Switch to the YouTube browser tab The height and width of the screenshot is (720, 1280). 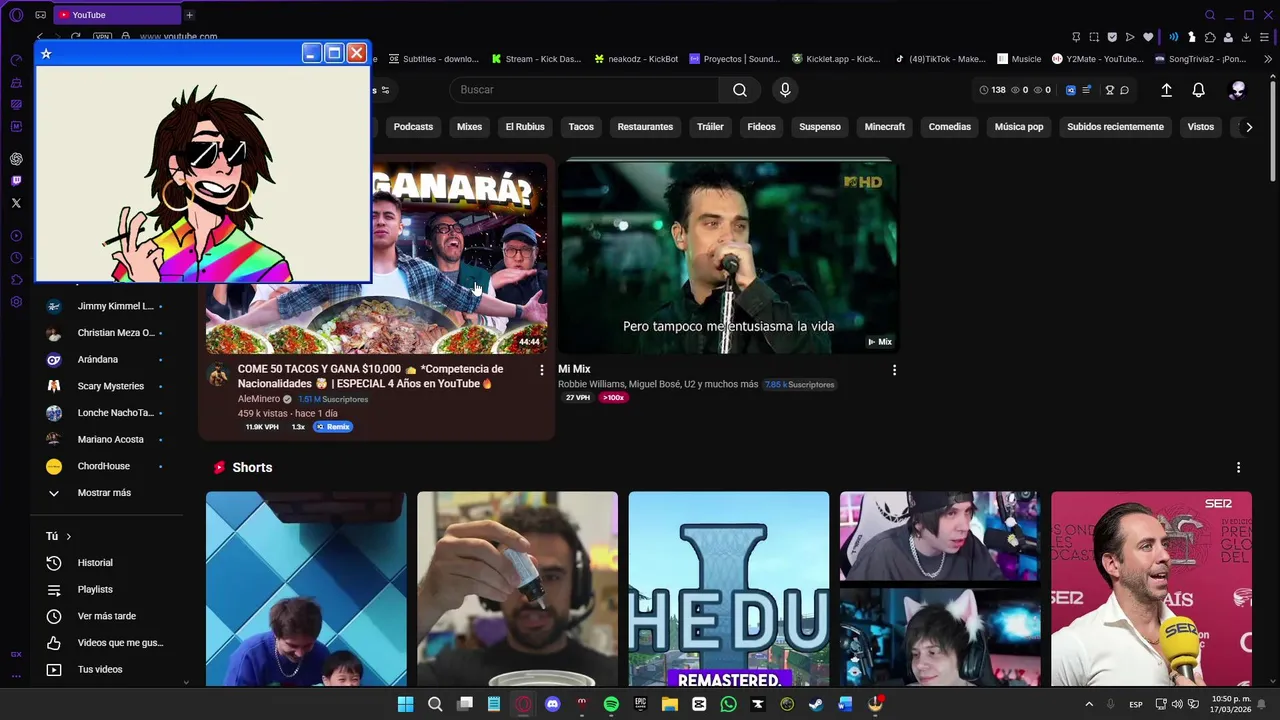coord(118,15)
